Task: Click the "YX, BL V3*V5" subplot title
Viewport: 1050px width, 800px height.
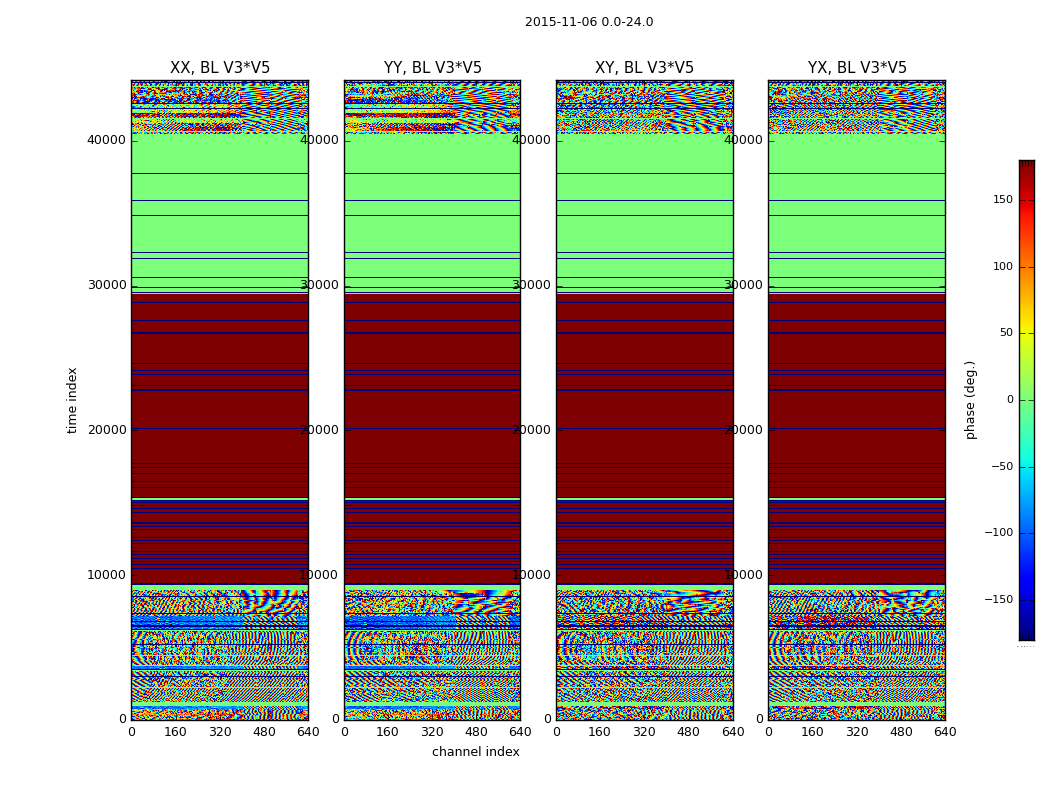Action: point(857,68)
